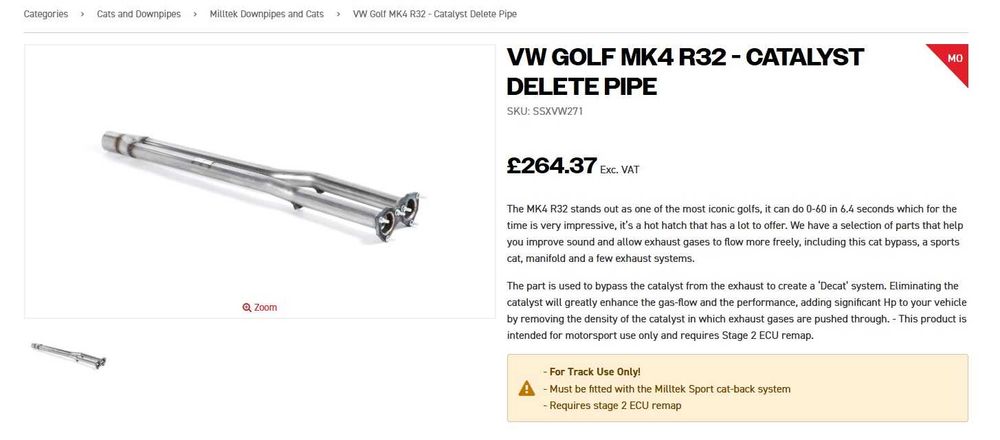
Task: Click the Exc. VAT label
Action: pyautogui.click(x=619, y=170)
